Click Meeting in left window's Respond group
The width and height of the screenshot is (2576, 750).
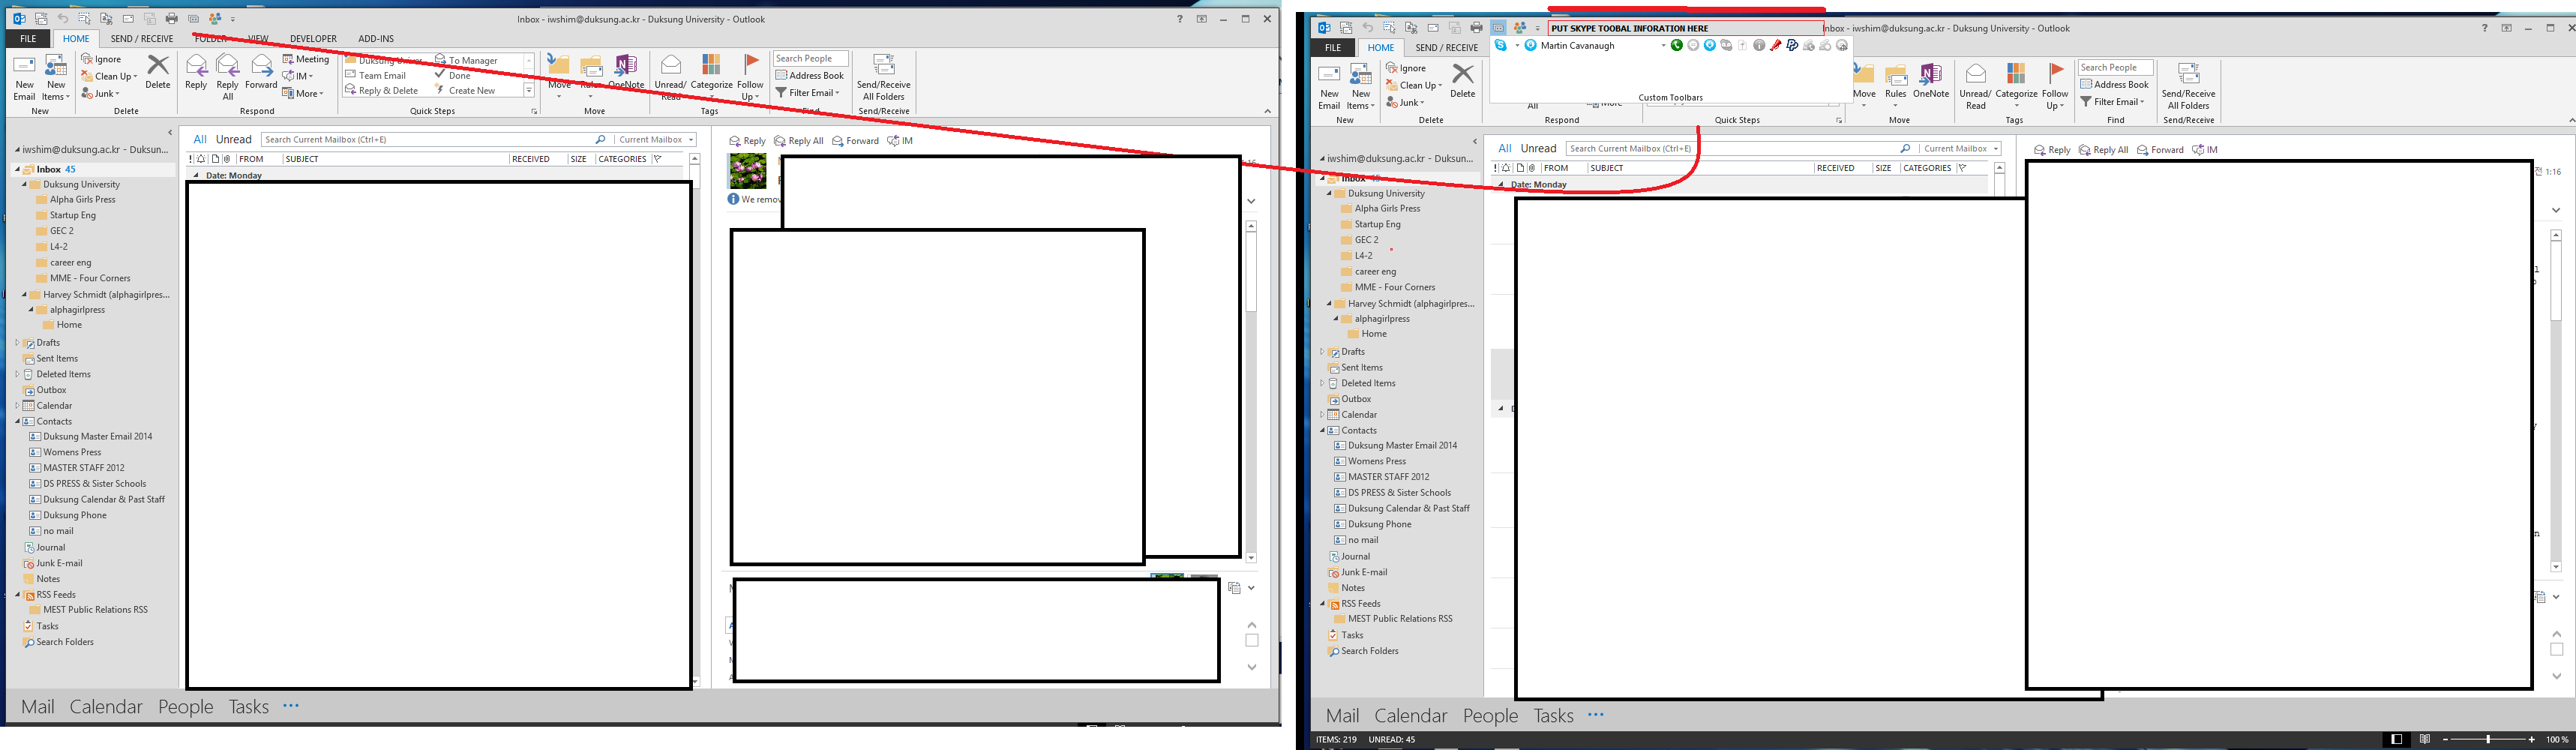[x=306, y=59]
